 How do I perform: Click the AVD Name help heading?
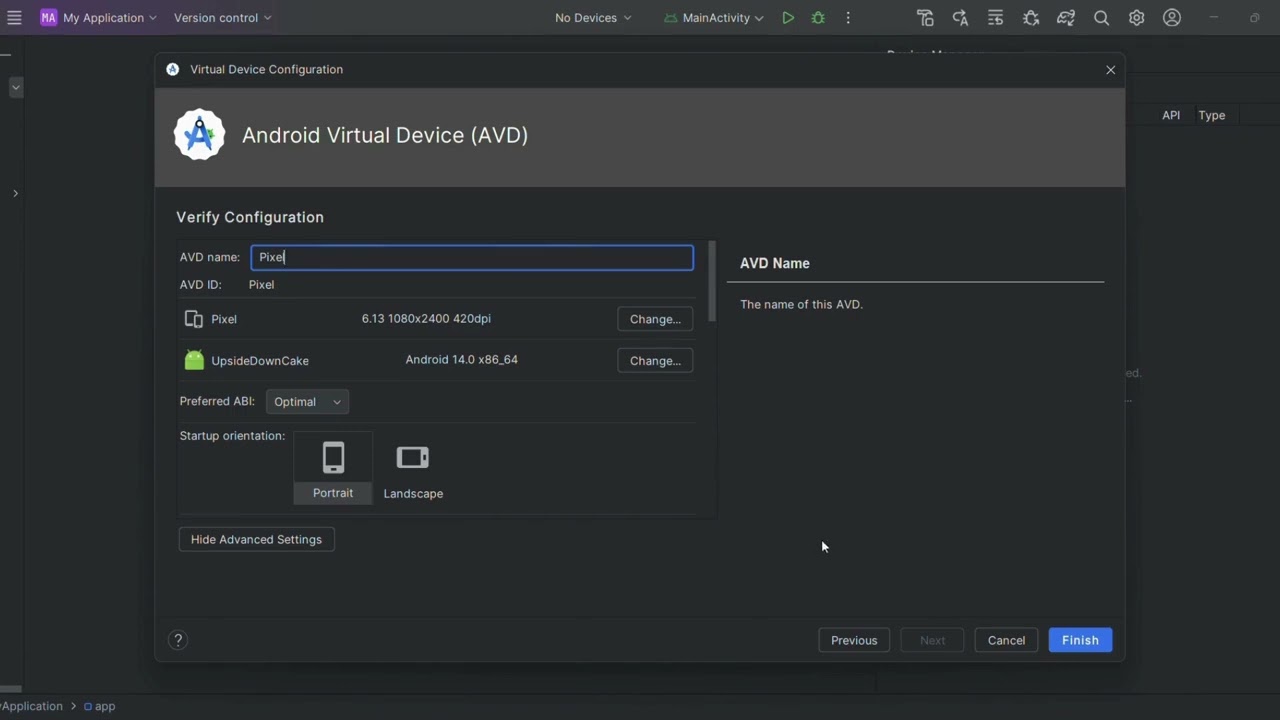775,263
